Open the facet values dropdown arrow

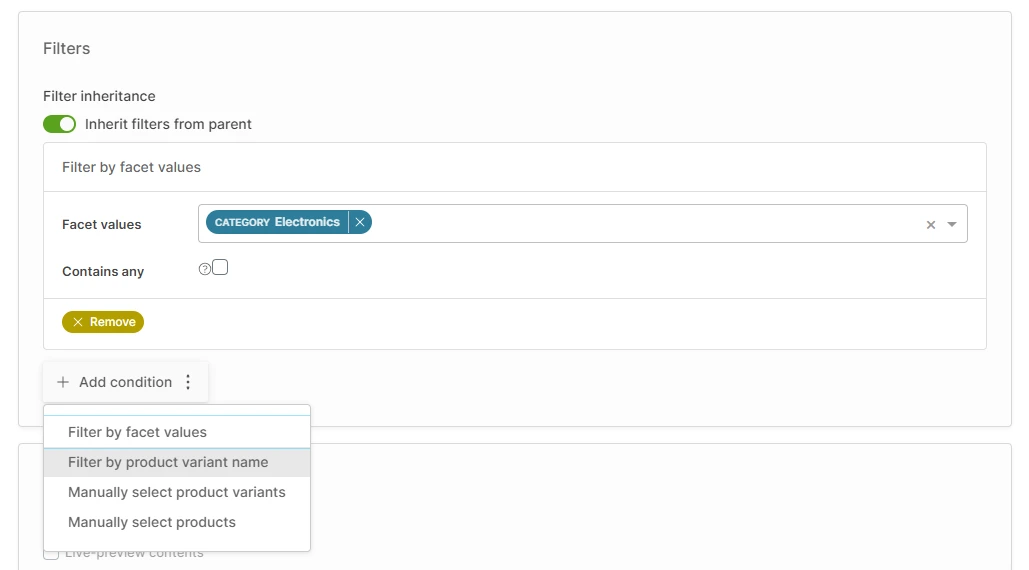952,225
